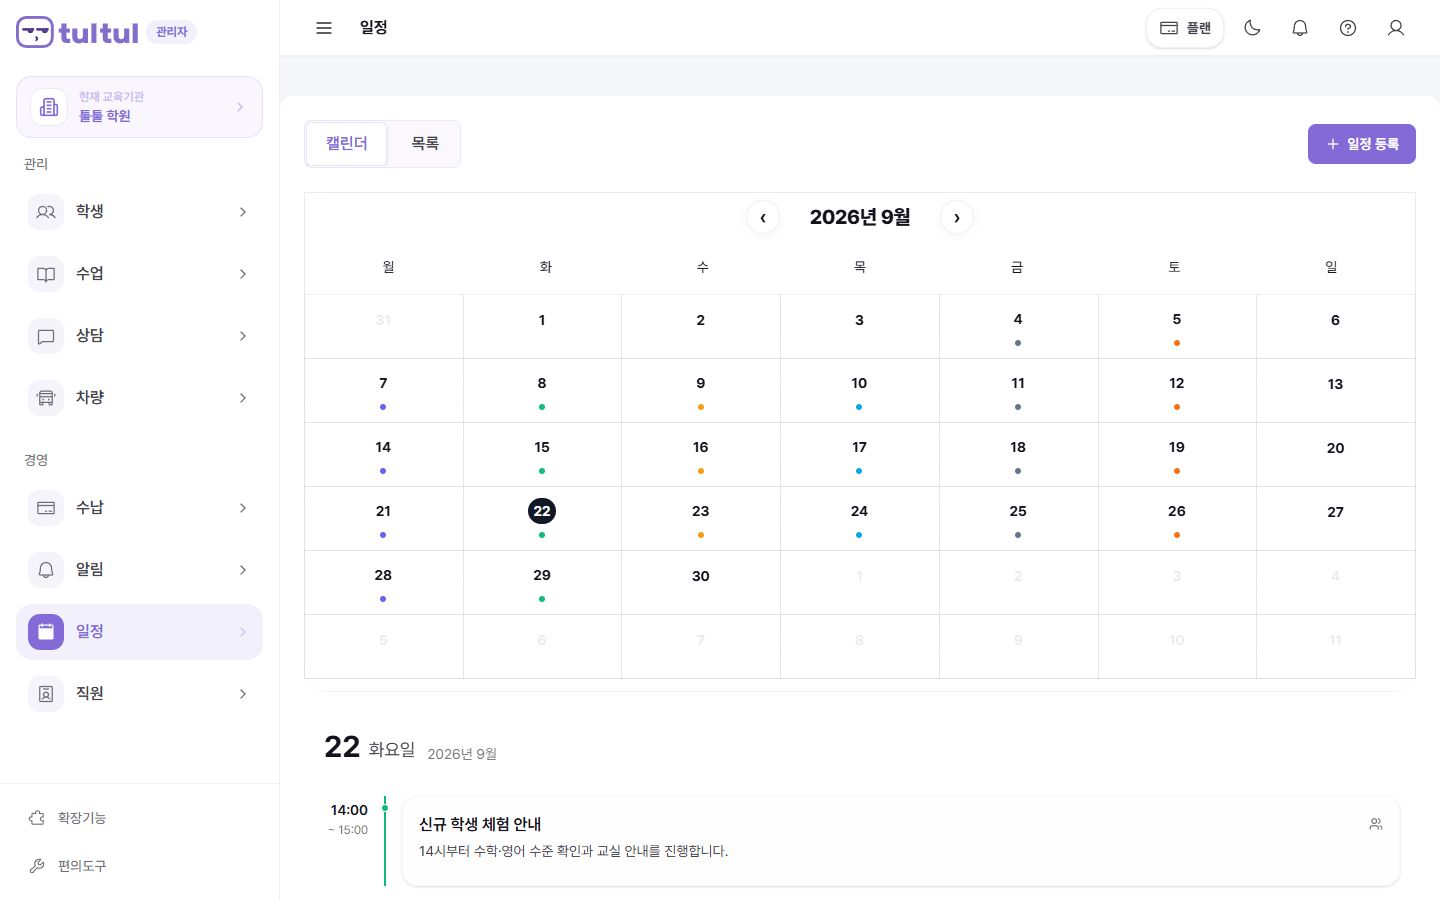Viewport: 1440px width, 900px height.
Task: Open the 직원 menu item
Action: (139, 694)
